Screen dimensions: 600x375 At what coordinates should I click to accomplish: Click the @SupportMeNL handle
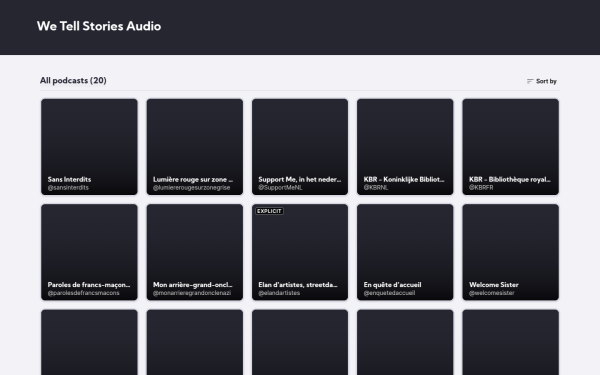click(280, 188)
